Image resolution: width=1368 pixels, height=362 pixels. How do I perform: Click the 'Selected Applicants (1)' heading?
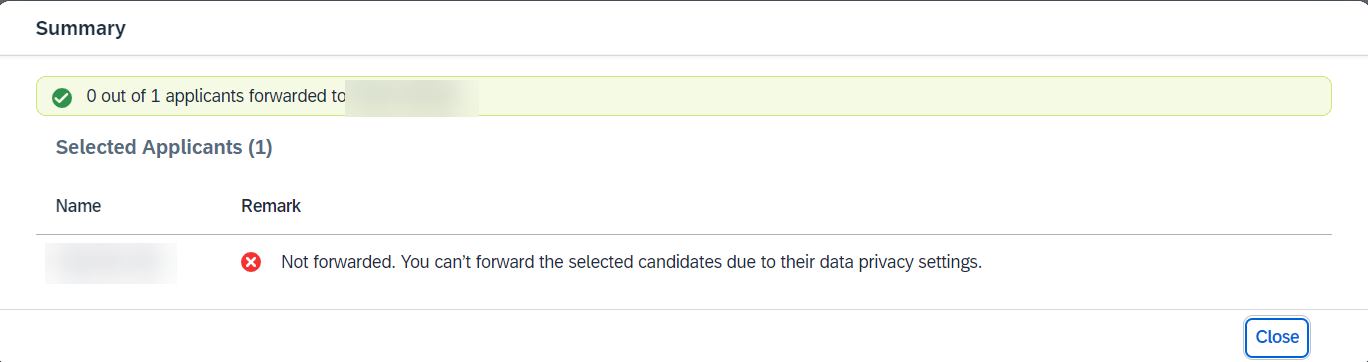coord(164,147)
